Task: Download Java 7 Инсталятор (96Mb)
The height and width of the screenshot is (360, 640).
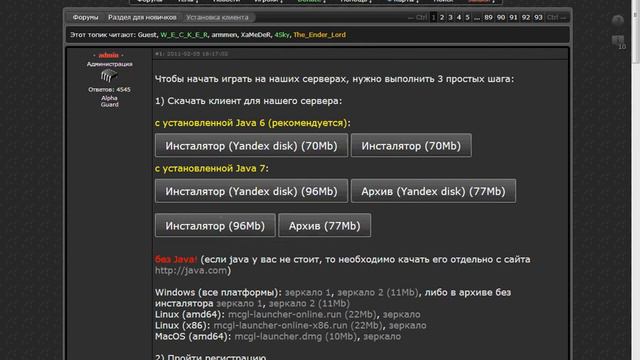Action: pos(215,225)
